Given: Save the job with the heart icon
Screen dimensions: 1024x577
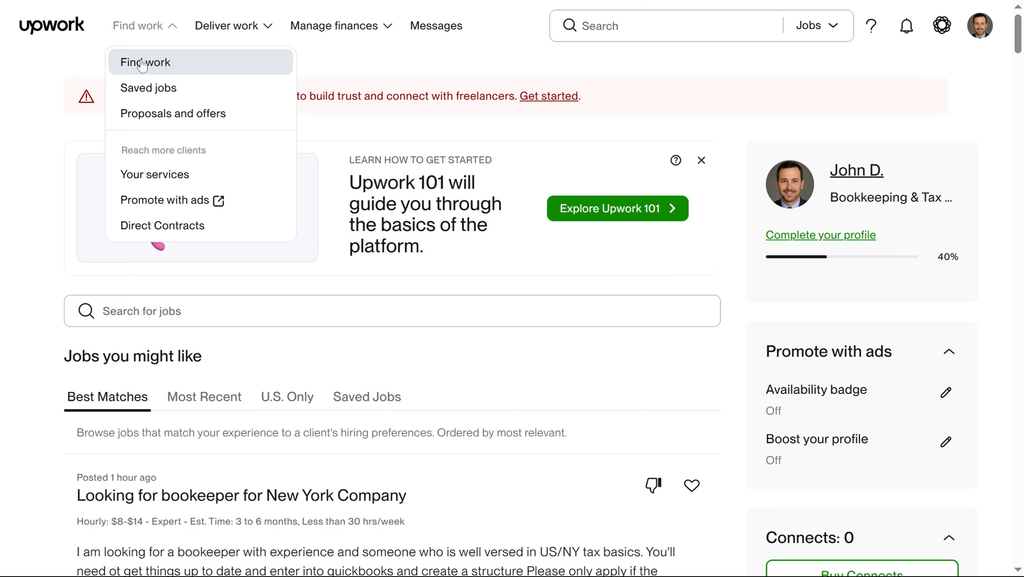Looking at the screenshot, I should [691, 485].
